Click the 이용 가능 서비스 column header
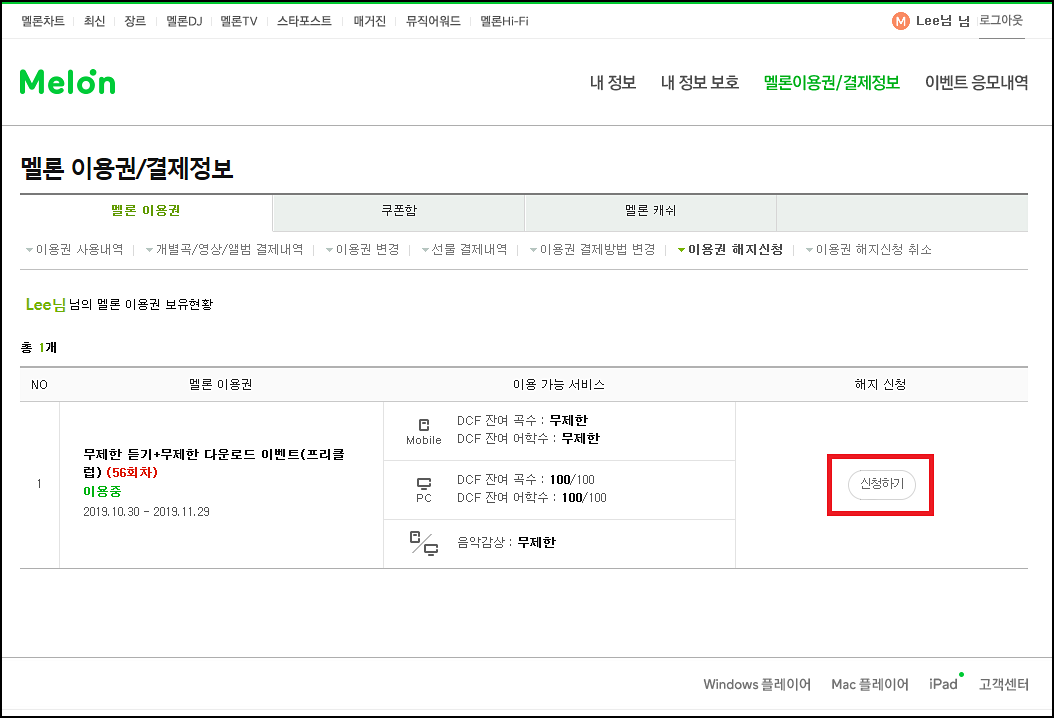This screenshot has height=718, width=1054. pos(559,385)
